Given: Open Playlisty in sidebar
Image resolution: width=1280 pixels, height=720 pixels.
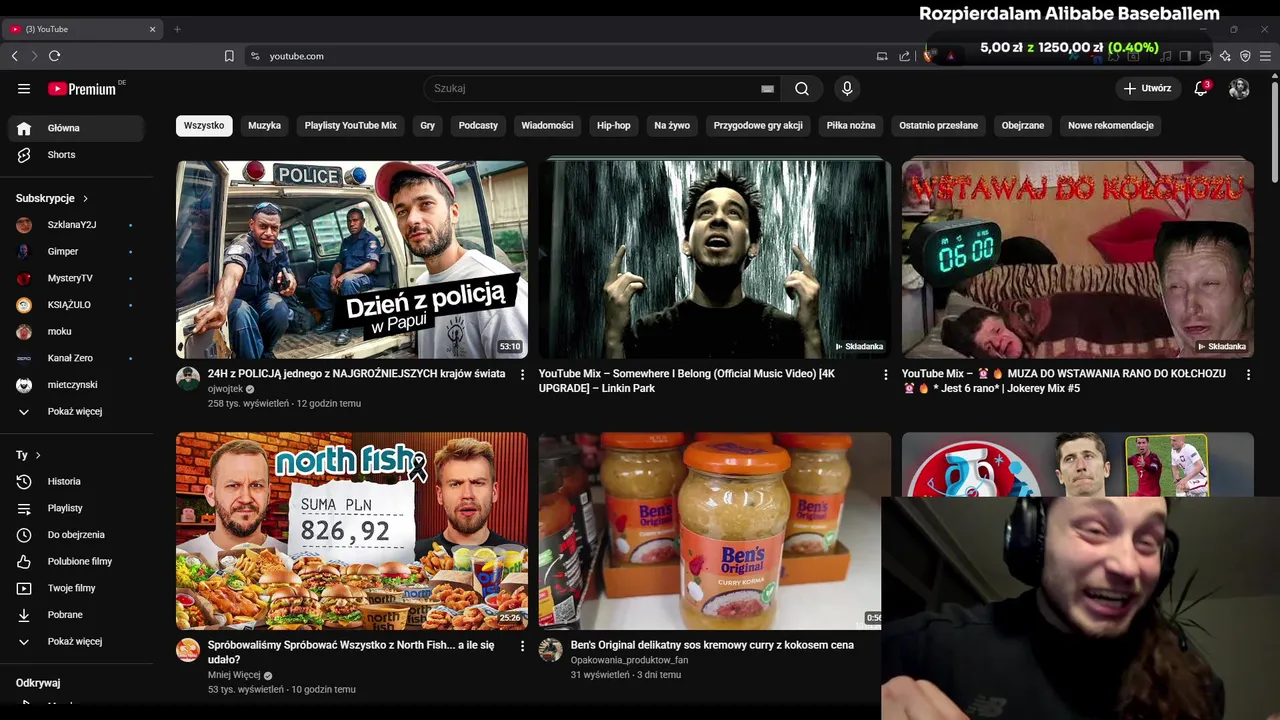Looking at the screenshot, I should coord(78,508).
